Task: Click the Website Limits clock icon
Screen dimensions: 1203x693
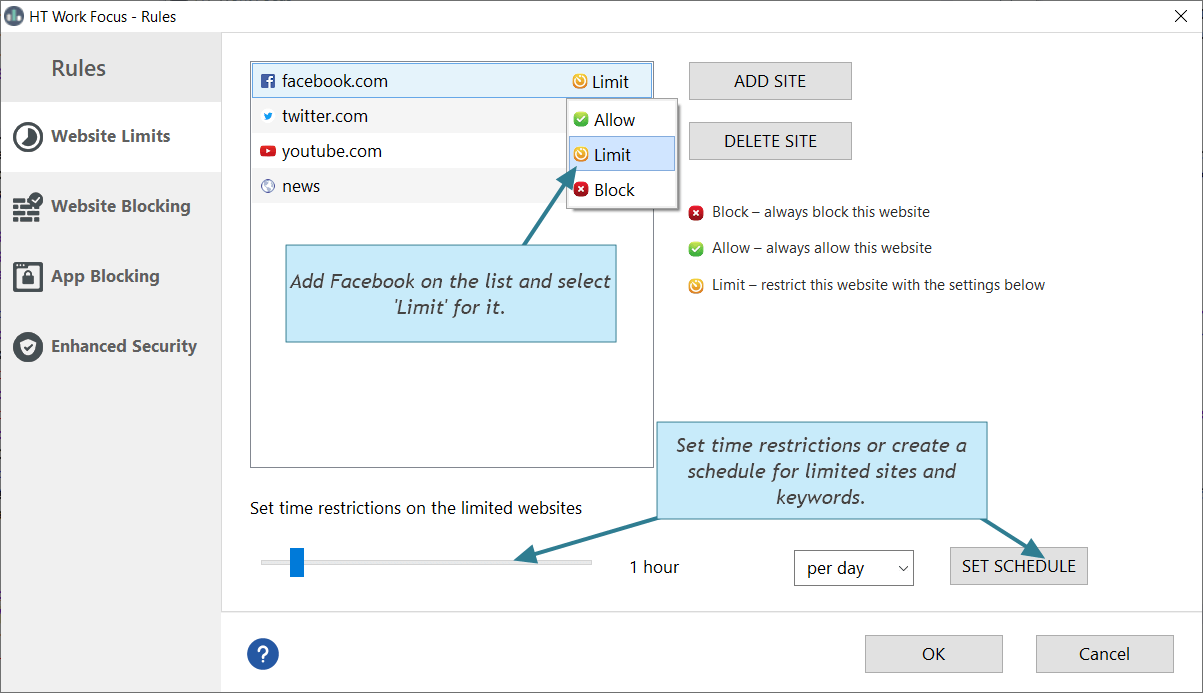Action: click(x=27, y=137)
